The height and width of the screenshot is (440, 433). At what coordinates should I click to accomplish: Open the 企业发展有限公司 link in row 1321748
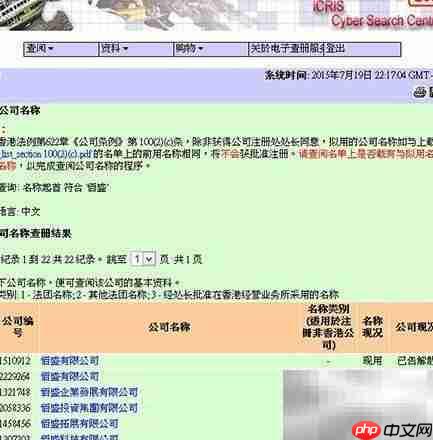(89, 392)
